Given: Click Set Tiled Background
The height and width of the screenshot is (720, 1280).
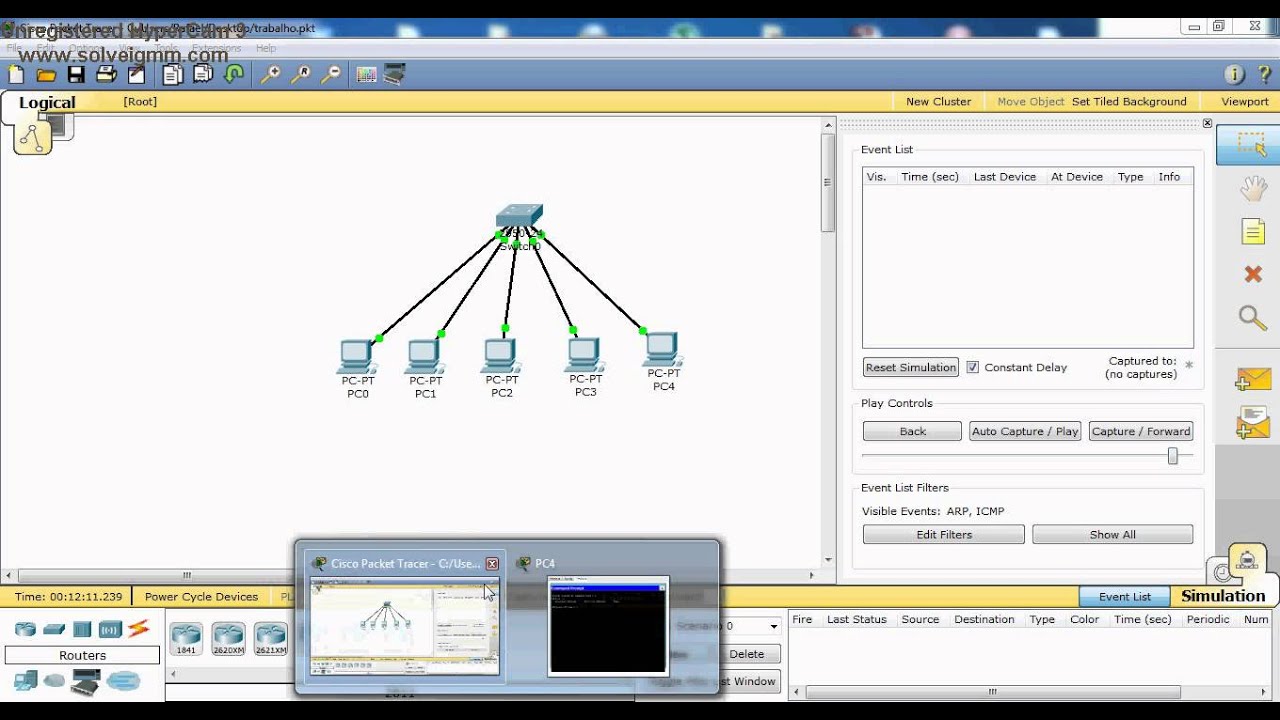Looking at the screenshot, I should 1129,101.
